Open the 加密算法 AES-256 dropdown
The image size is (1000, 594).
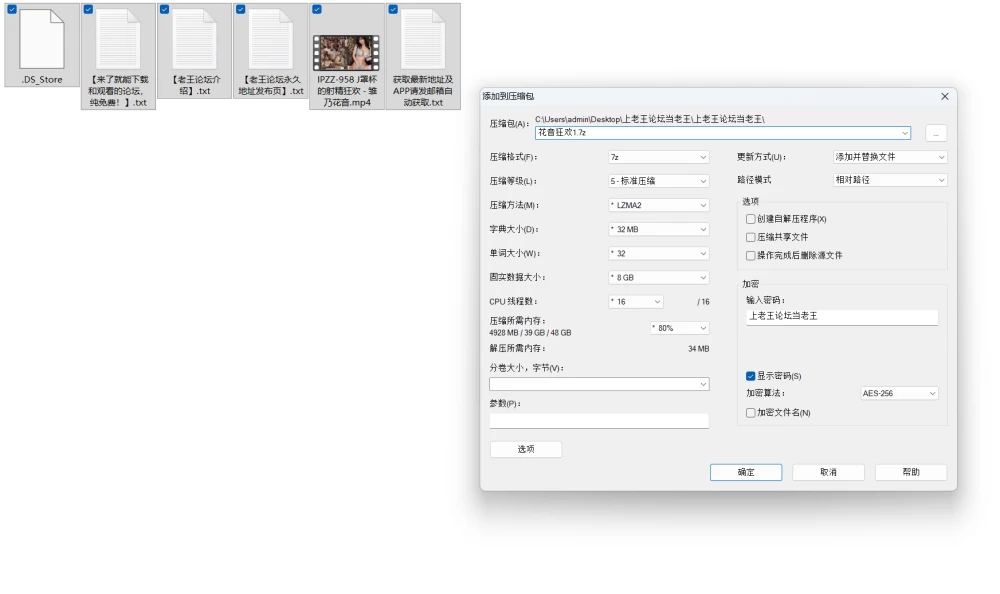pos(899,394)
